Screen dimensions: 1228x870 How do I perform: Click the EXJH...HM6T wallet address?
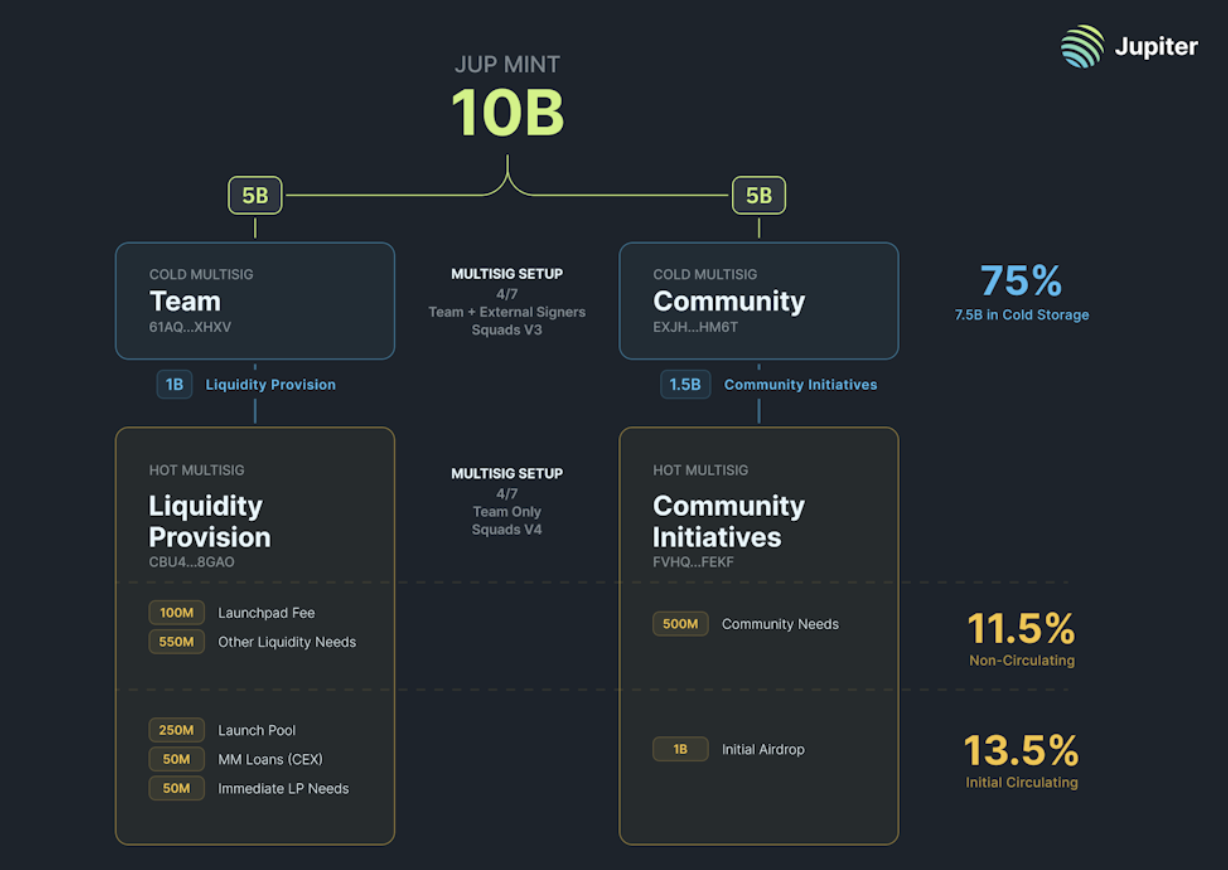696,327
